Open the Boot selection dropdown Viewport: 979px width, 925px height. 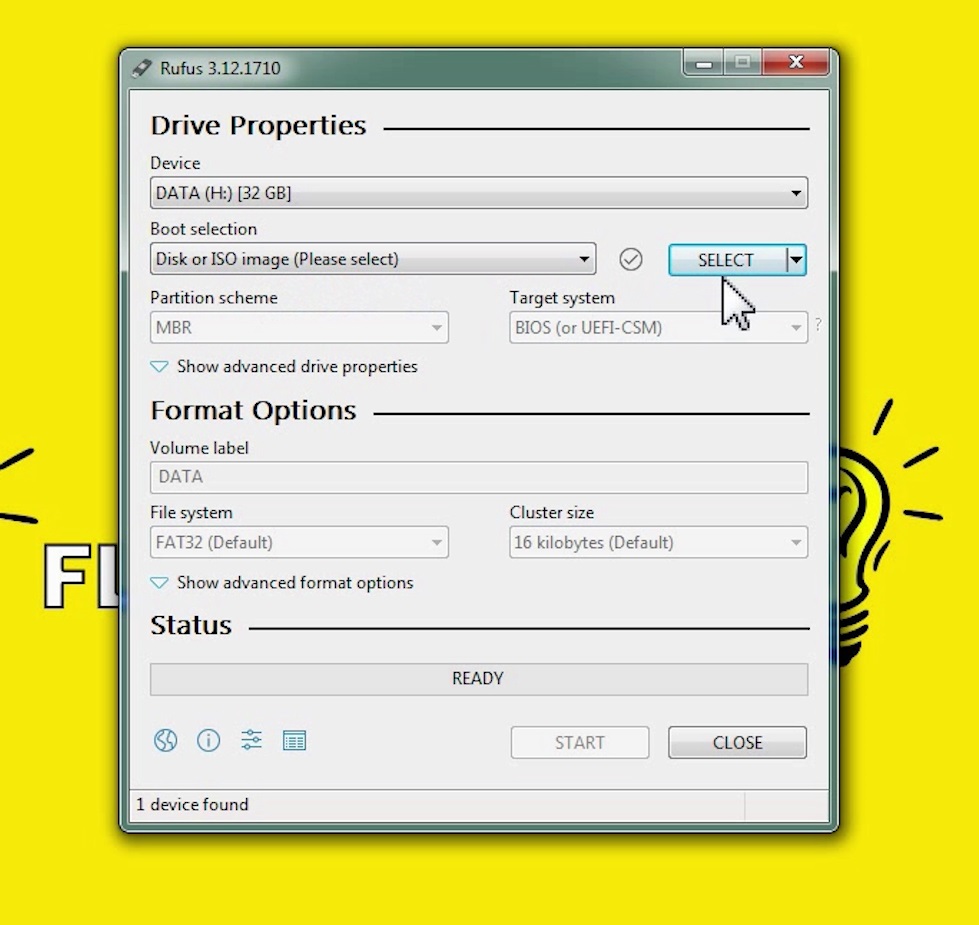point(373,259)
